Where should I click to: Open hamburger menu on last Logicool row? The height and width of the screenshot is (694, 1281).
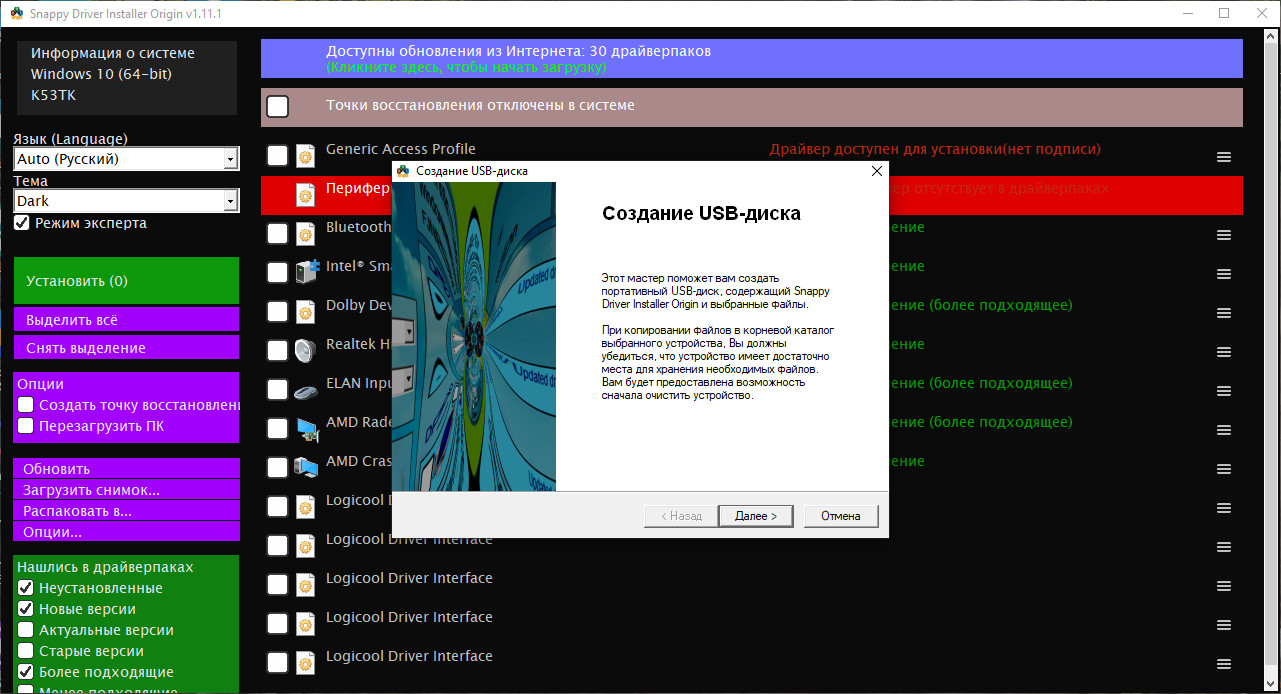click(1223, 664)
